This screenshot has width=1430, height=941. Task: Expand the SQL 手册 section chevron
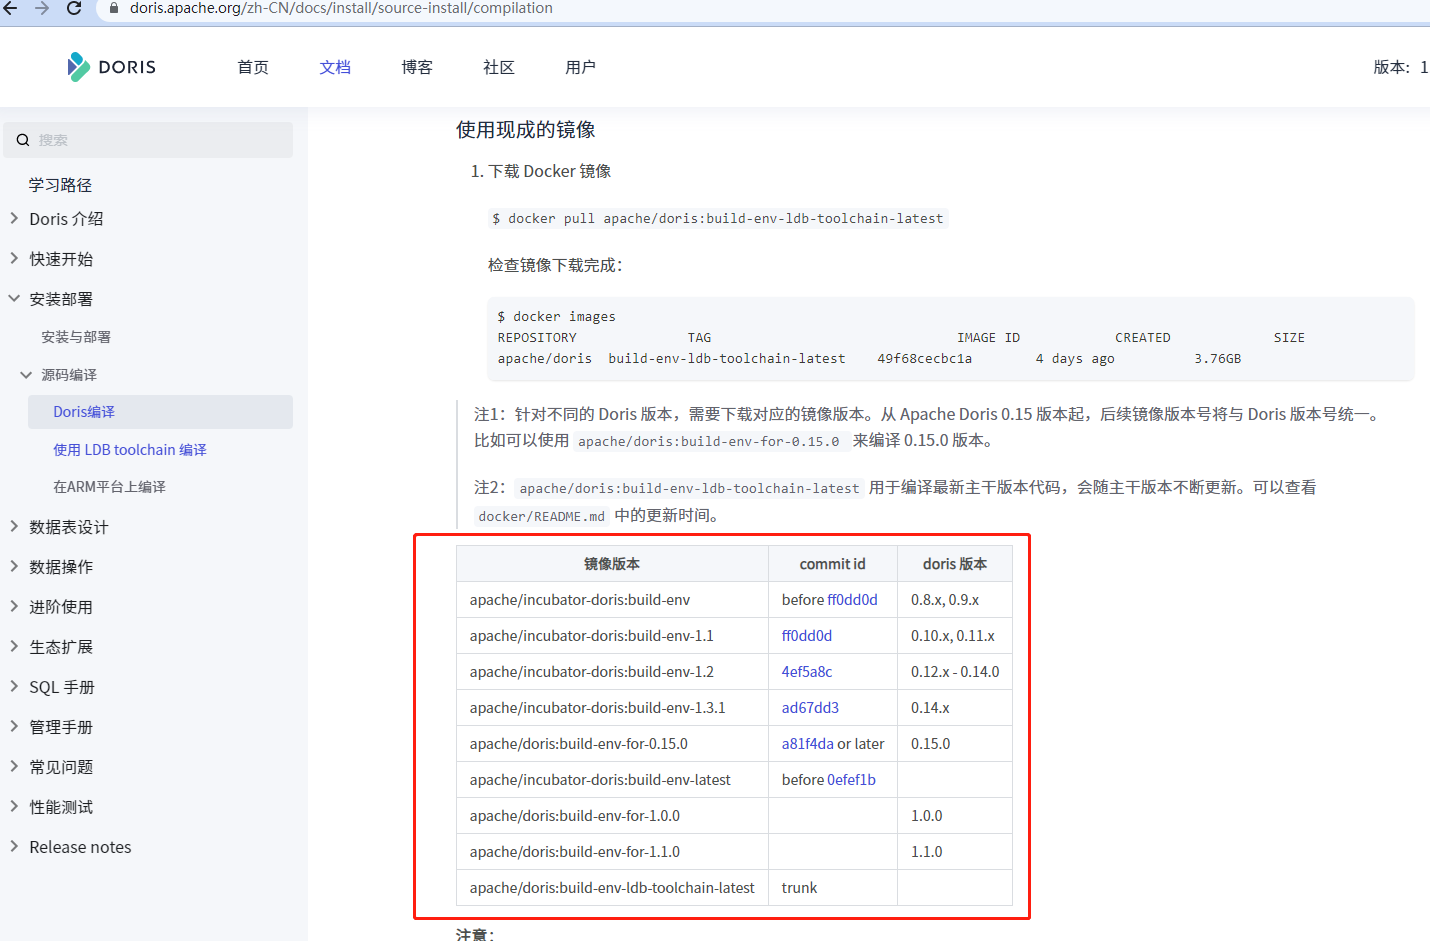tap(14, 686)
